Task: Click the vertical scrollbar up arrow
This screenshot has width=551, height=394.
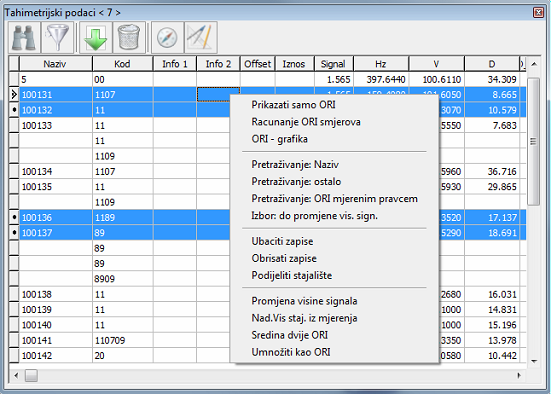Action: coord(534,64)
